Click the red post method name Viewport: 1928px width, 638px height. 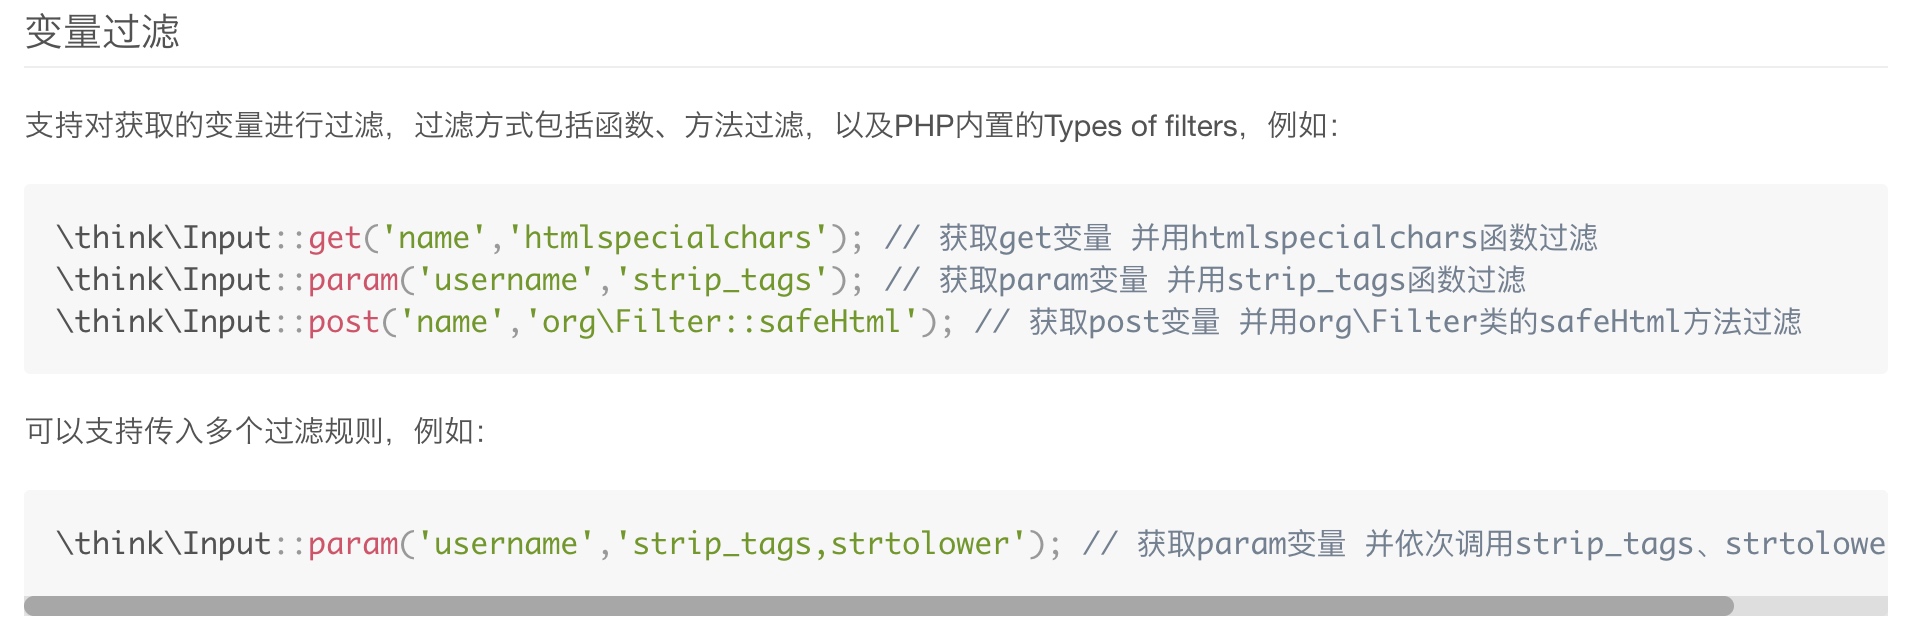click(343, 322)
